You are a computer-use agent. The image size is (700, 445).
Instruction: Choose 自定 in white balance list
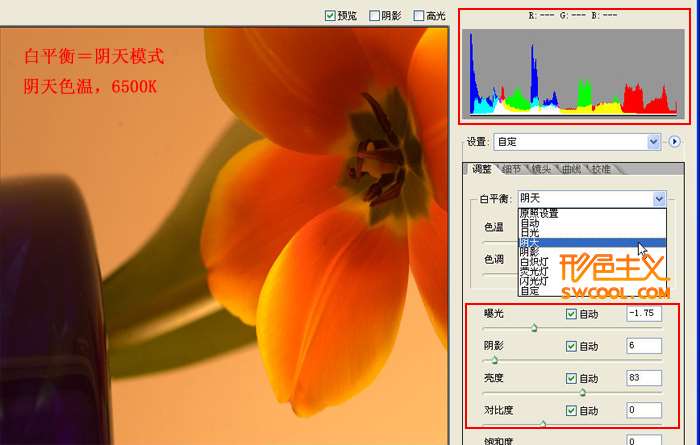click(592, 291)
